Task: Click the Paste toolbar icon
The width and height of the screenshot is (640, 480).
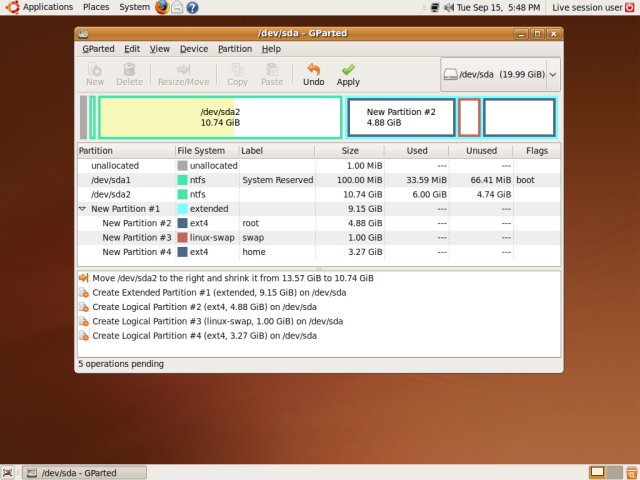Action: 272,70
